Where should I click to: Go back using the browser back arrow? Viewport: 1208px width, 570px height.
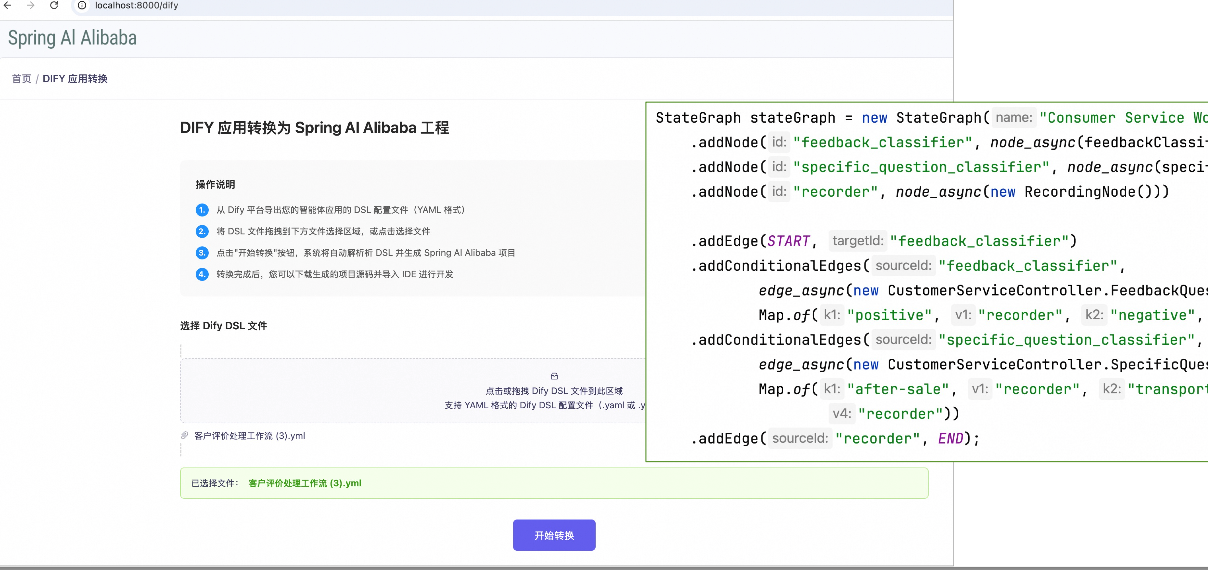9,5
